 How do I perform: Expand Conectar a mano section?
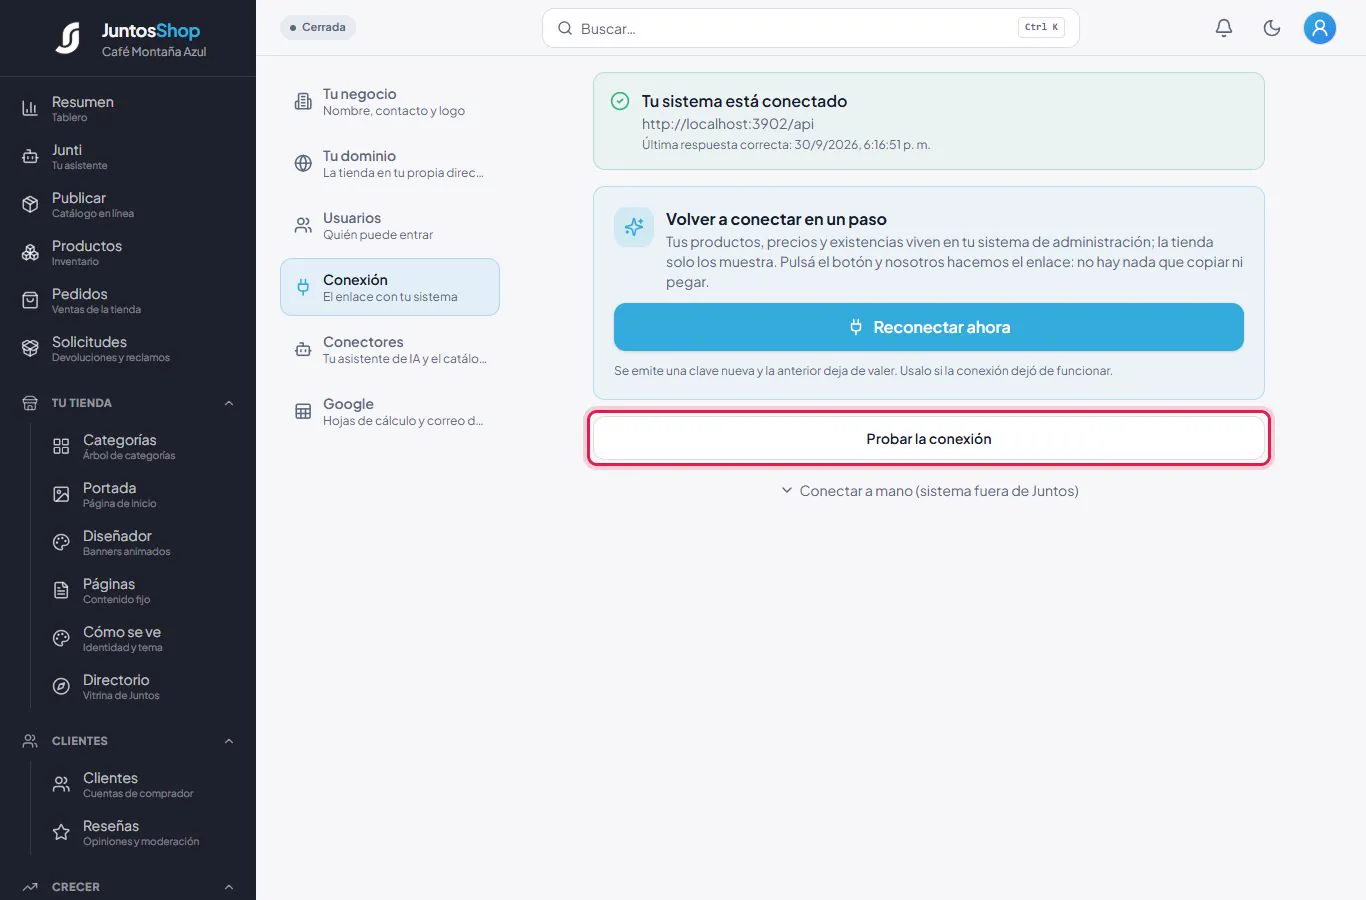tap(929, 491)
